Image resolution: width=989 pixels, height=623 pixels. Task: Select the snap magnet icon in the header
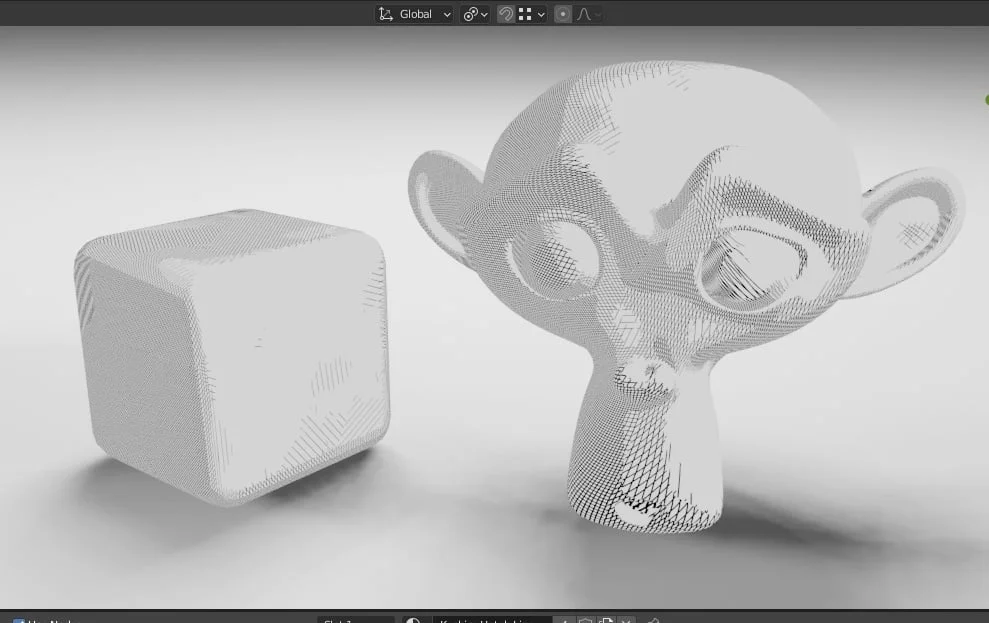coord(506,13)
